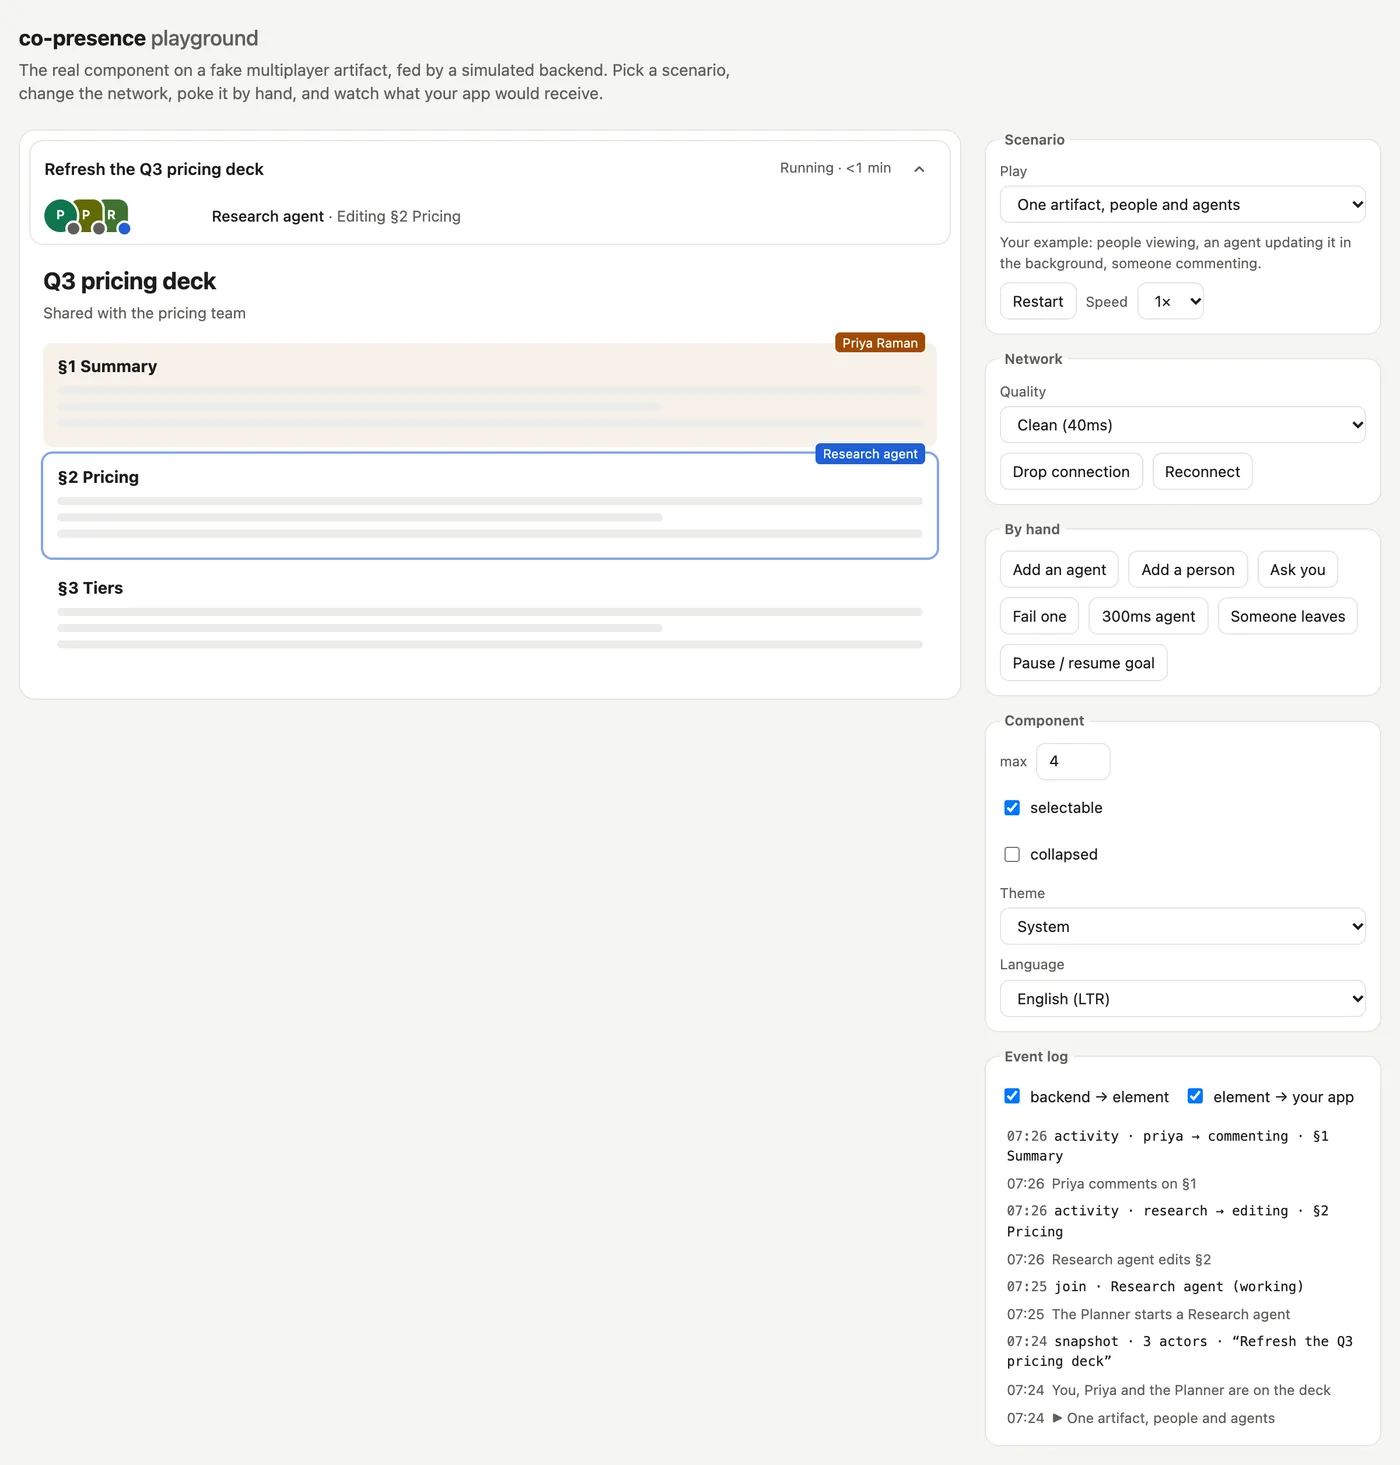Click the 'Running · <1 min' status text

(x=835, y=168)
